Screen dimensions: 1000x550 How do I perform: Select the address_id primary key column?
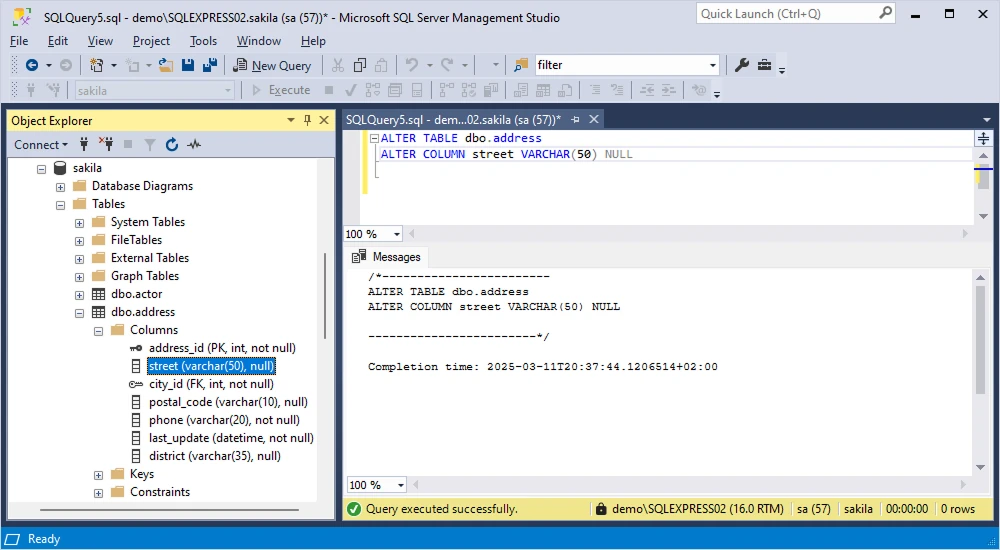coord(222,348)
